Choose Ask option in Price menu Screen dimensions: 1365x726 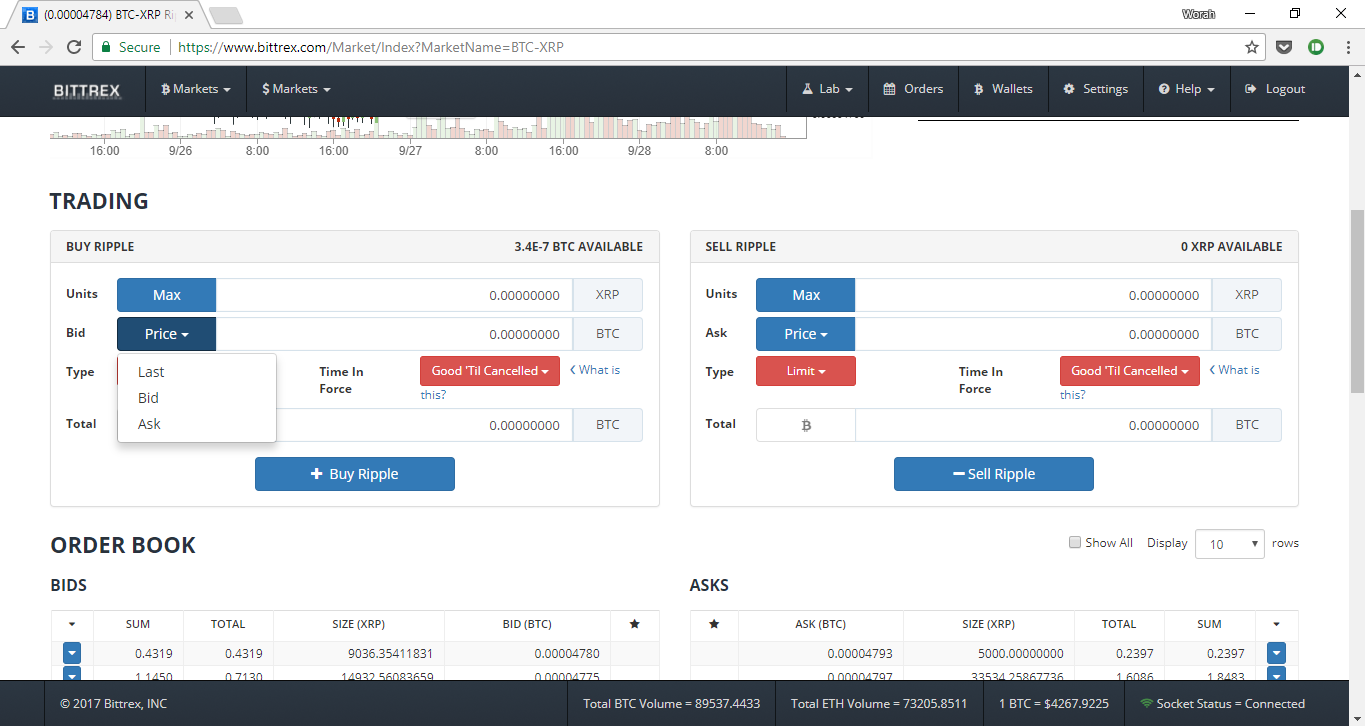149,424
